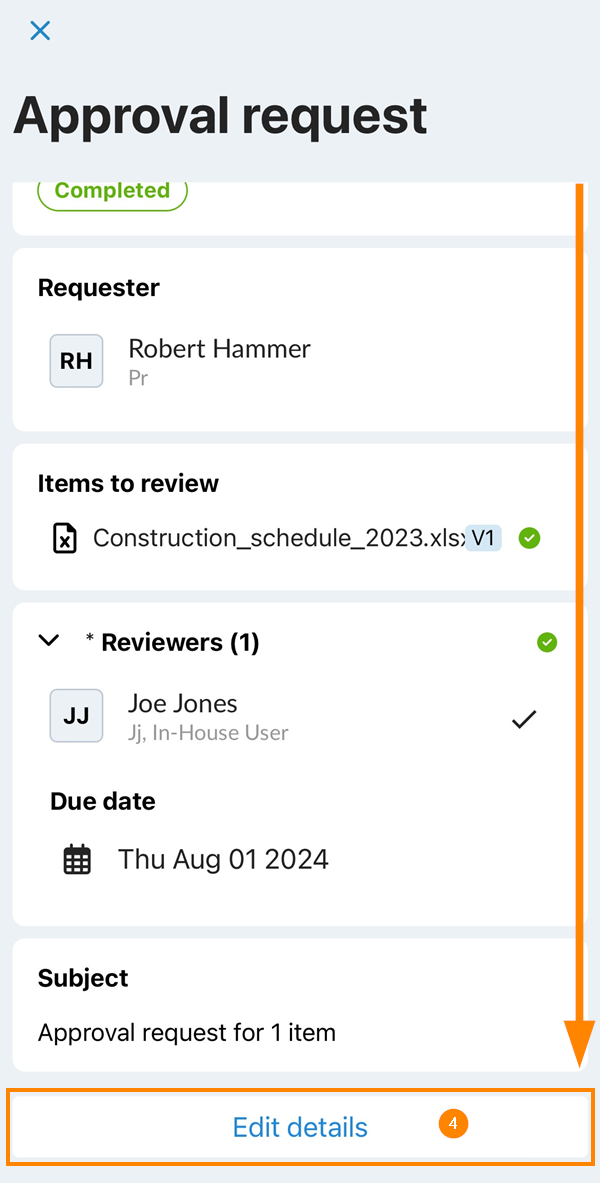Click the subject text field
Image resolution: width=600 pixels, height=1183 pixels.
click(x=186, y=1032)
